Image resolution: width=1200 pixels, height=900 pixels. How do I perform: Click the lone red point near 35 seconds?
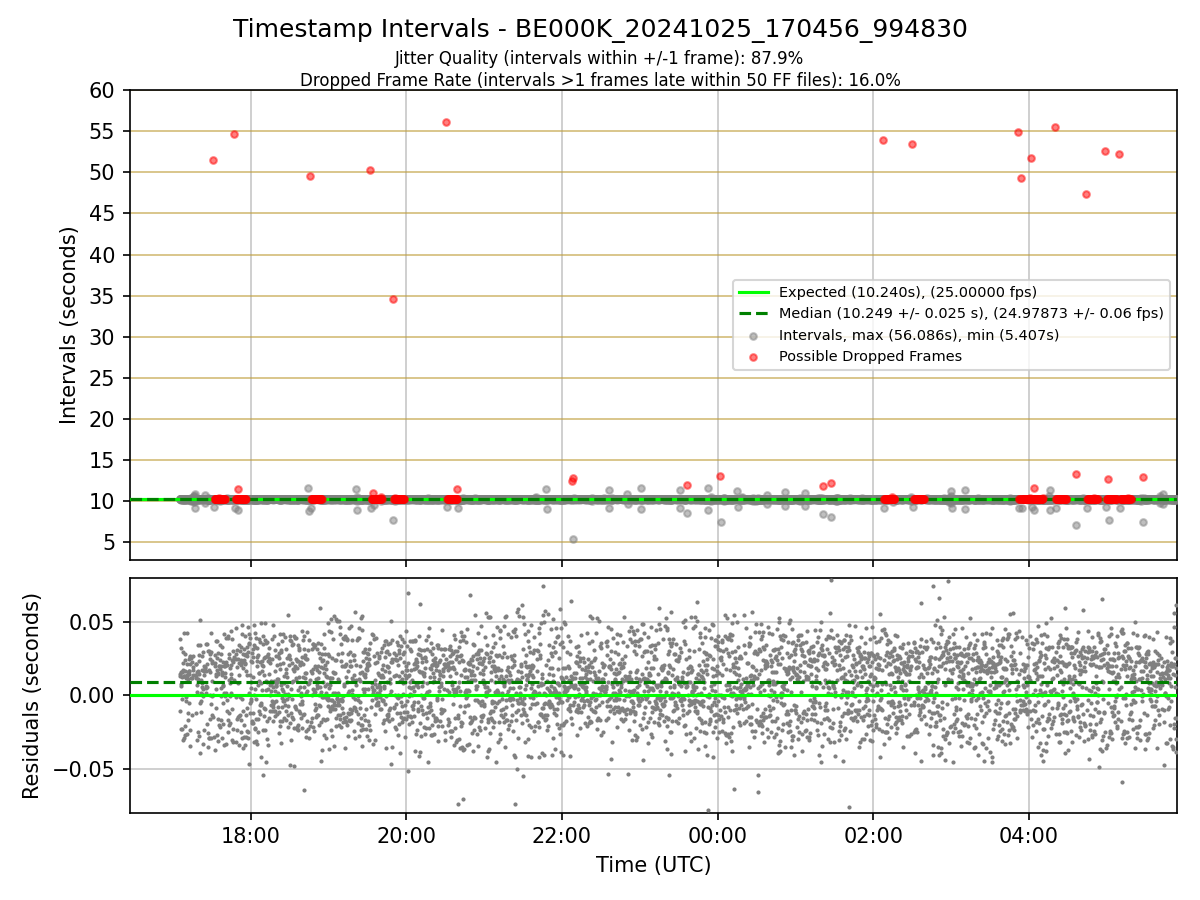[x=393, y=299]
